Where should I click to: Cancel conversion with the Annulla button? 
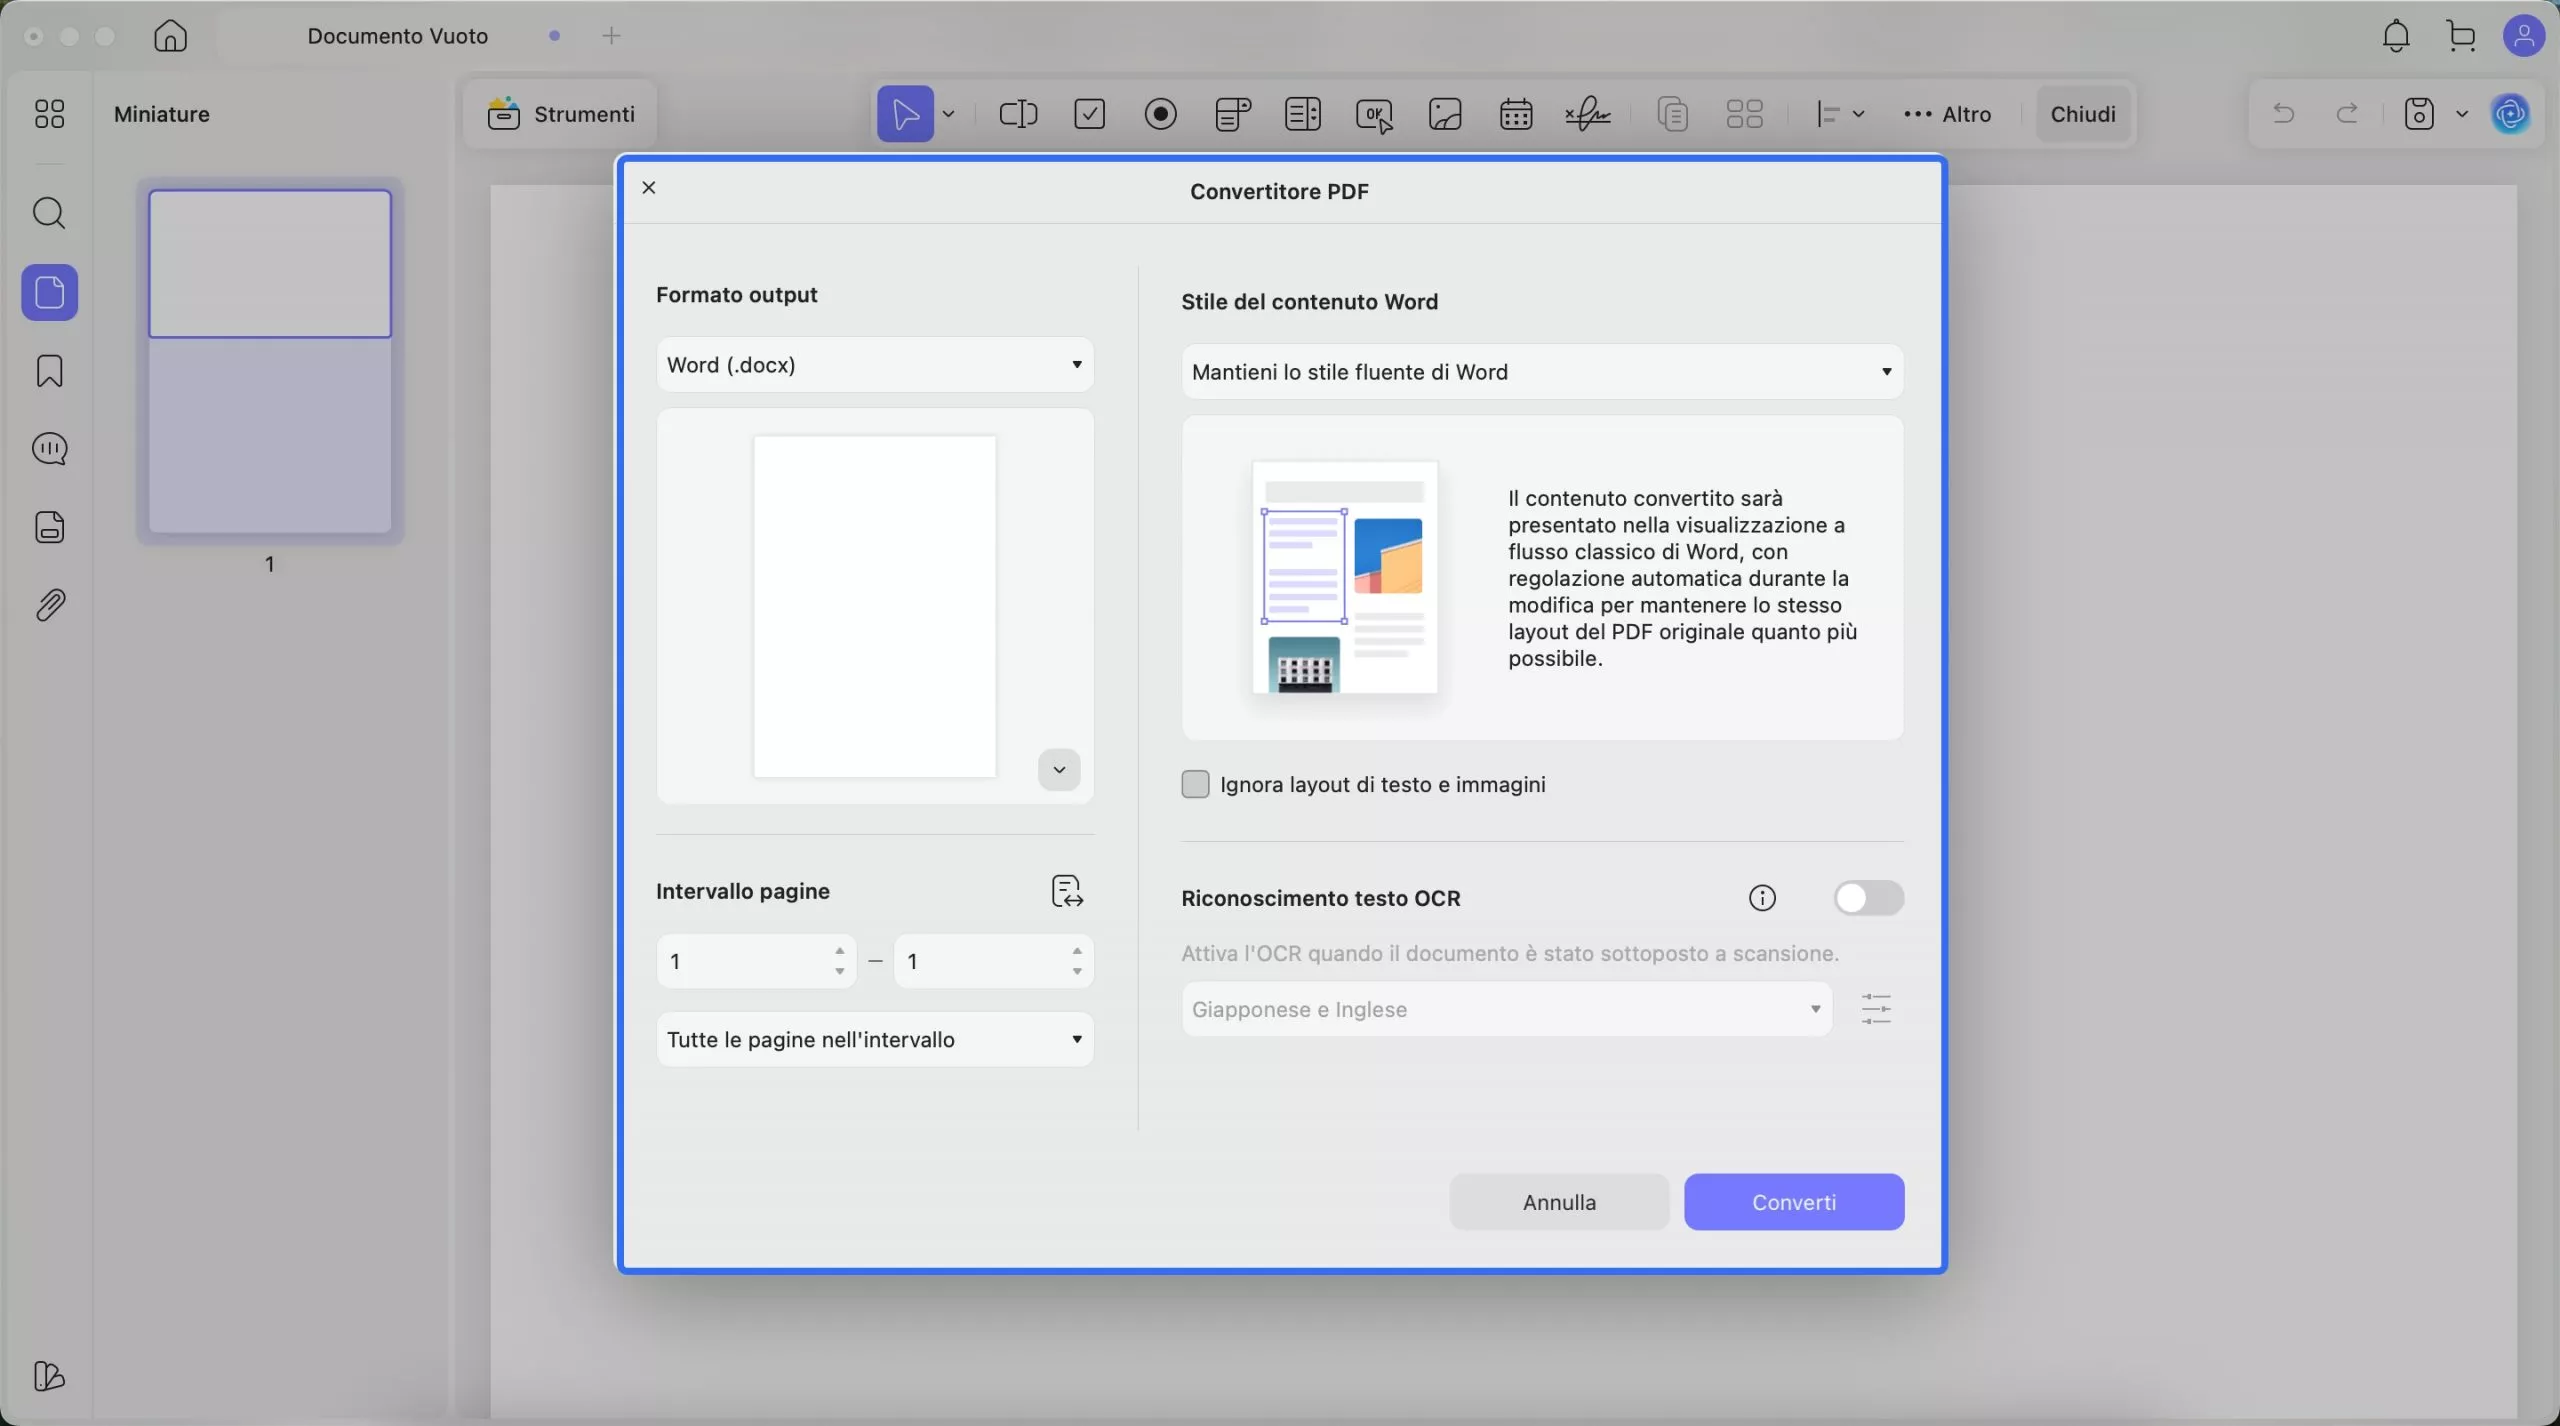[1557, 1202]
